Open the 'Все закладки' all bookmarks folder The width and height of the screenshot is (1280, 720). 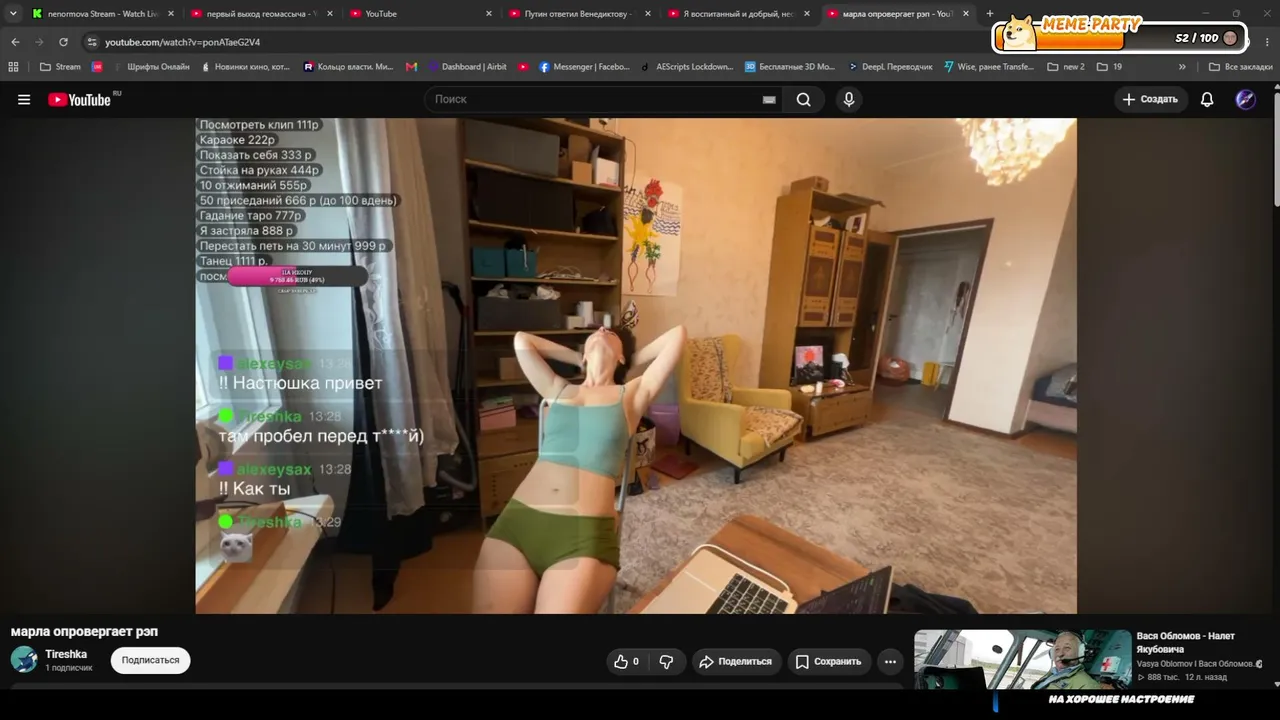1240,67
